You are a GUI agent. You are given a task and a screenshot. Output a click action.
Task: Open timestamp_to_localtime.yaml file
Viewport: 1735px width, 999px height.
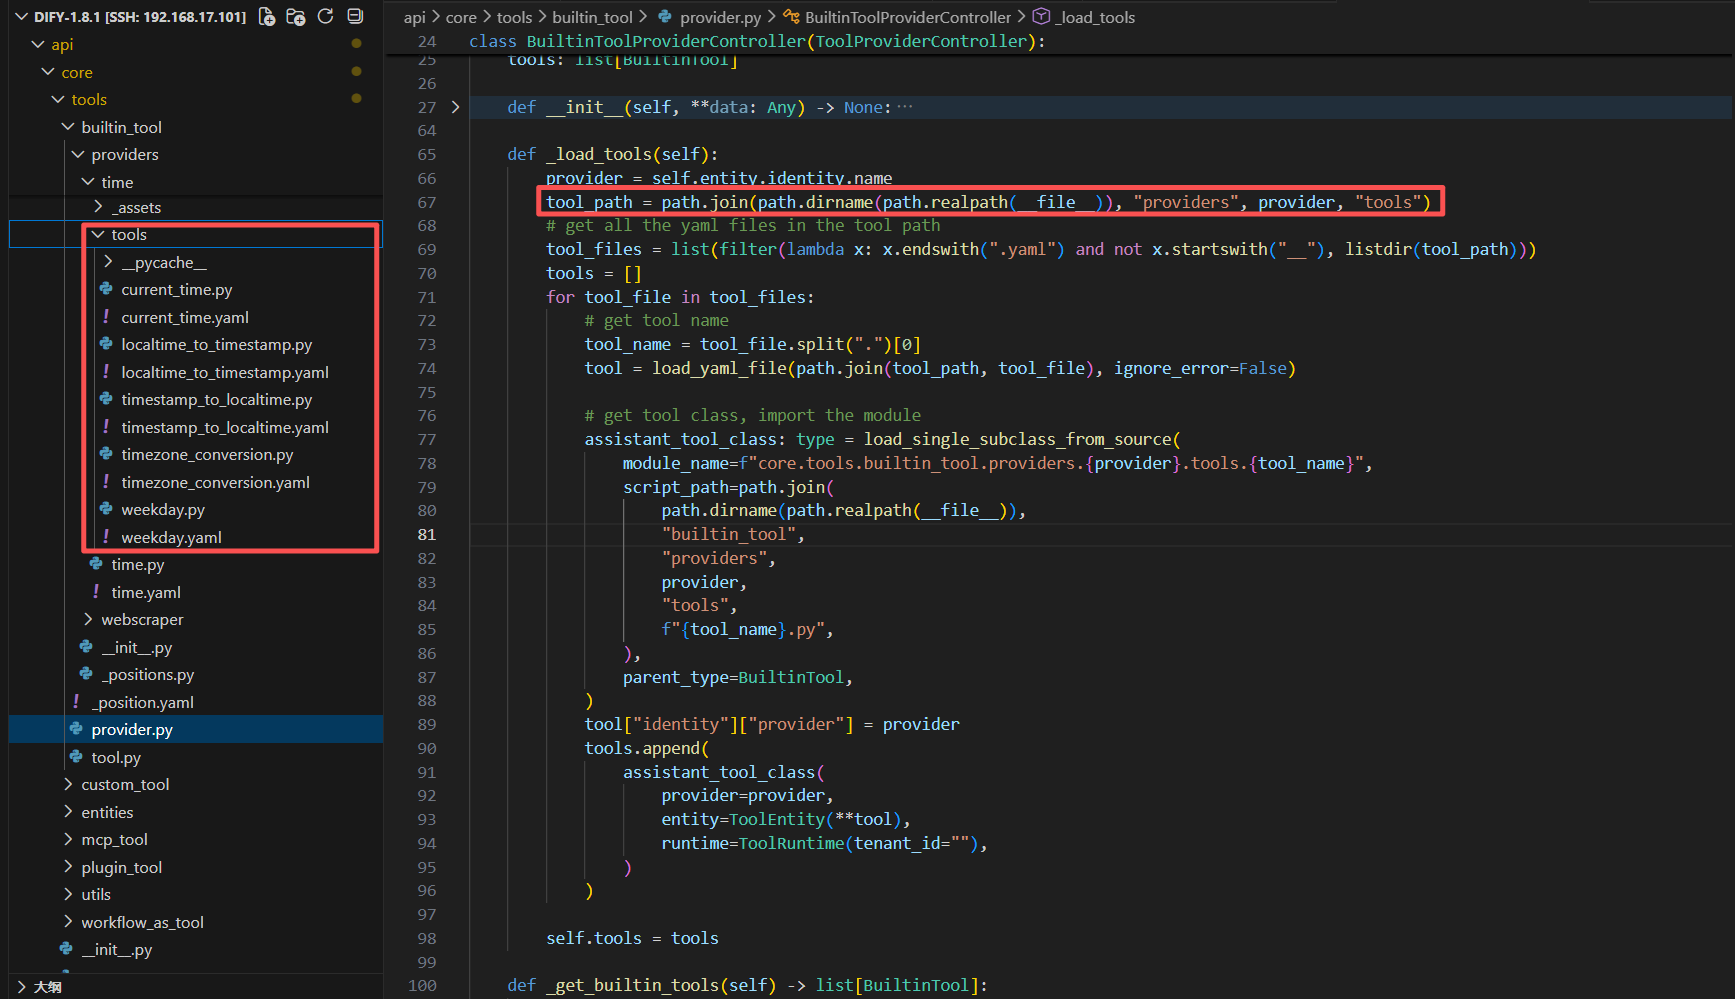225,427
